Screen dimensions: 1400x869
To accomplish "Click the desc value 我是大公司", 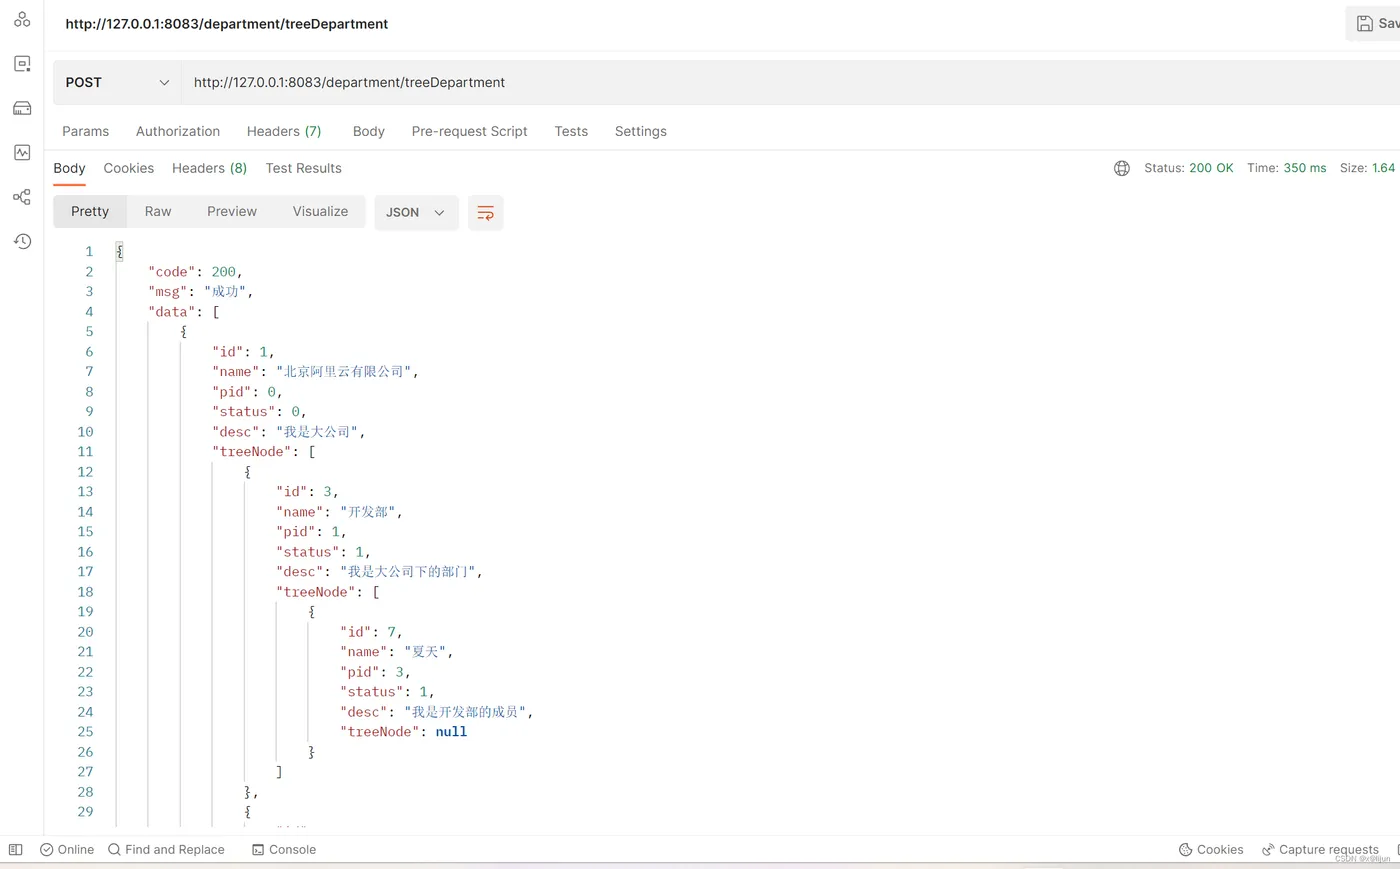I will pyautogui.click(x=317, y=432).
